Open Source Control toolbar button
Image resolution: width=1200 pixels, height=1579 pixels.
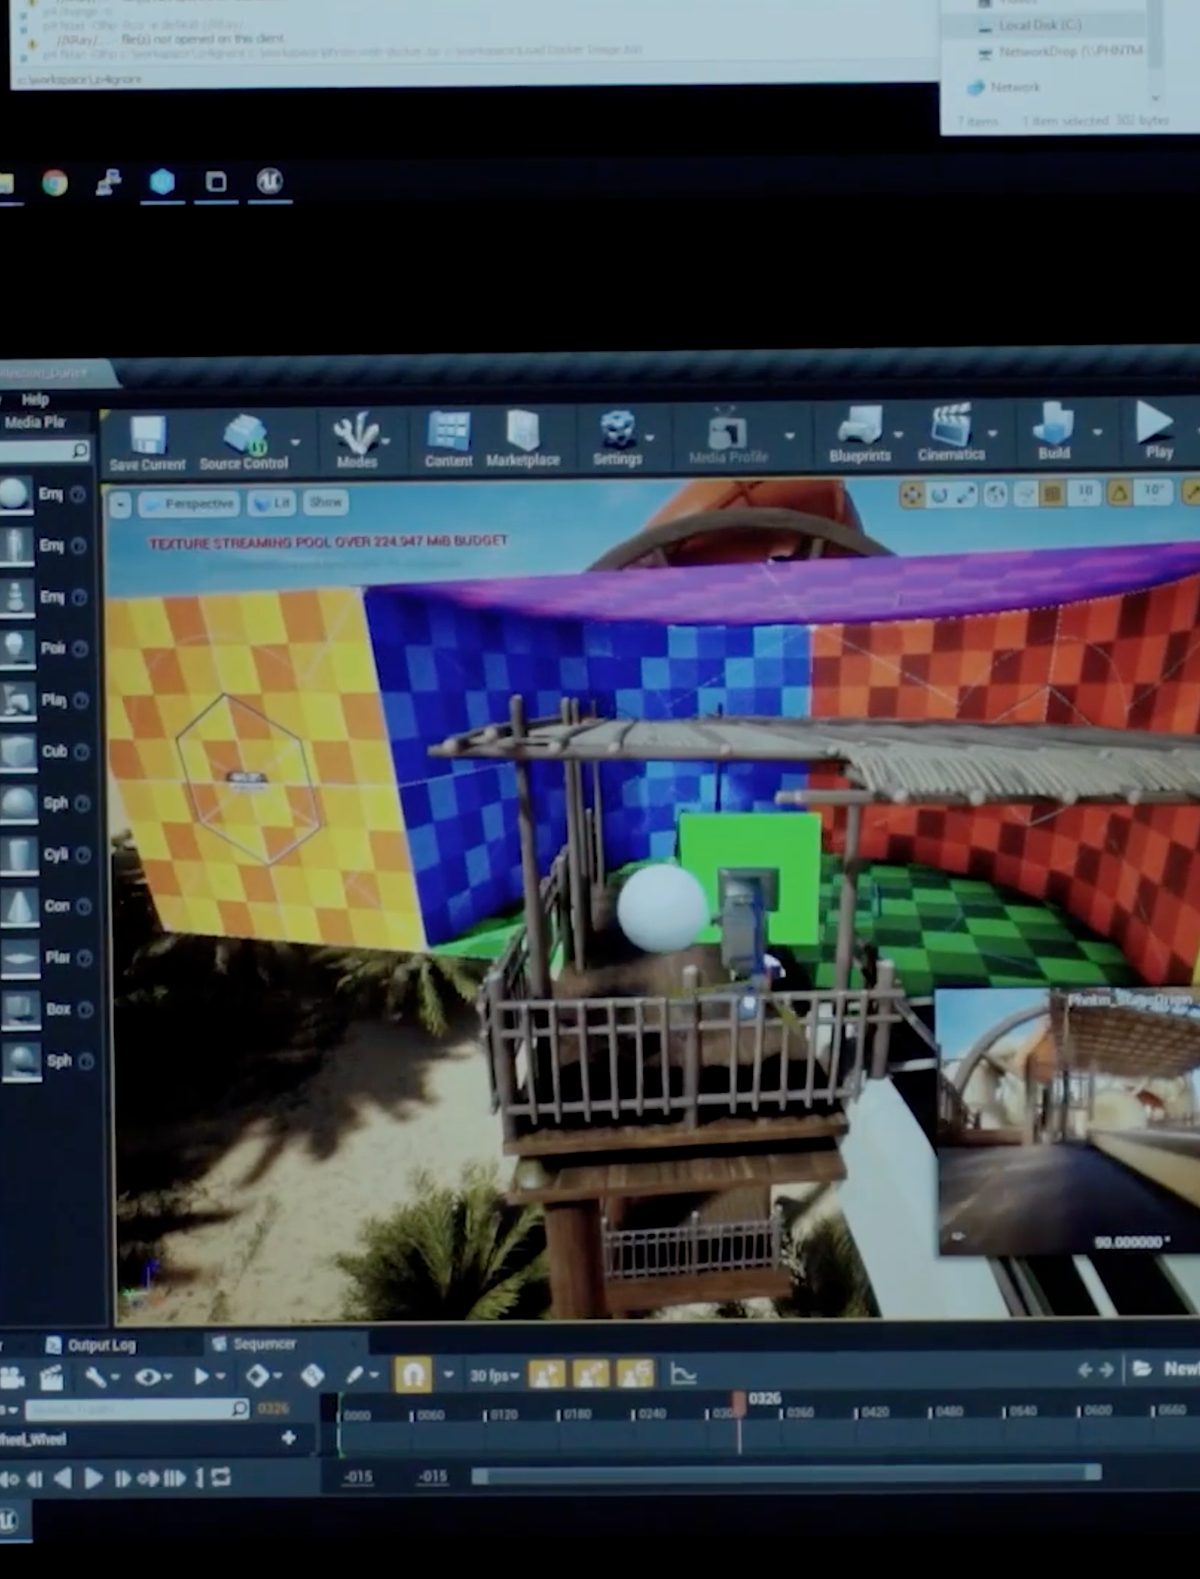click(x=243, y=443)
